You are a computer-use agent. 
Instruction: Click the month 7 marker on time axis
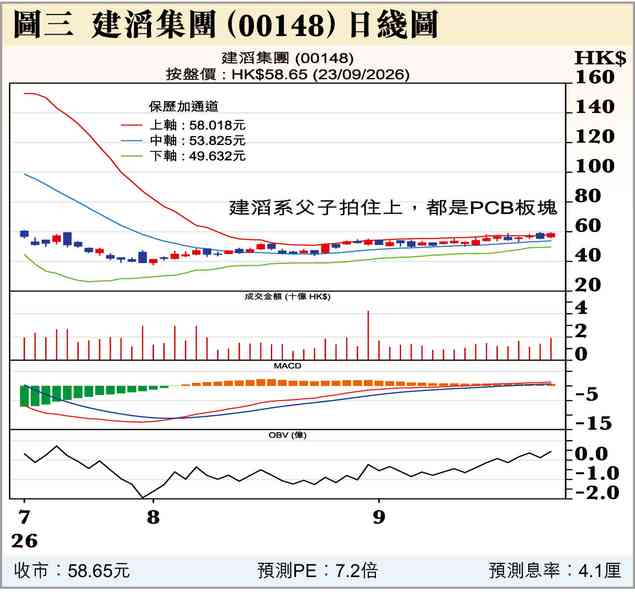24,517
